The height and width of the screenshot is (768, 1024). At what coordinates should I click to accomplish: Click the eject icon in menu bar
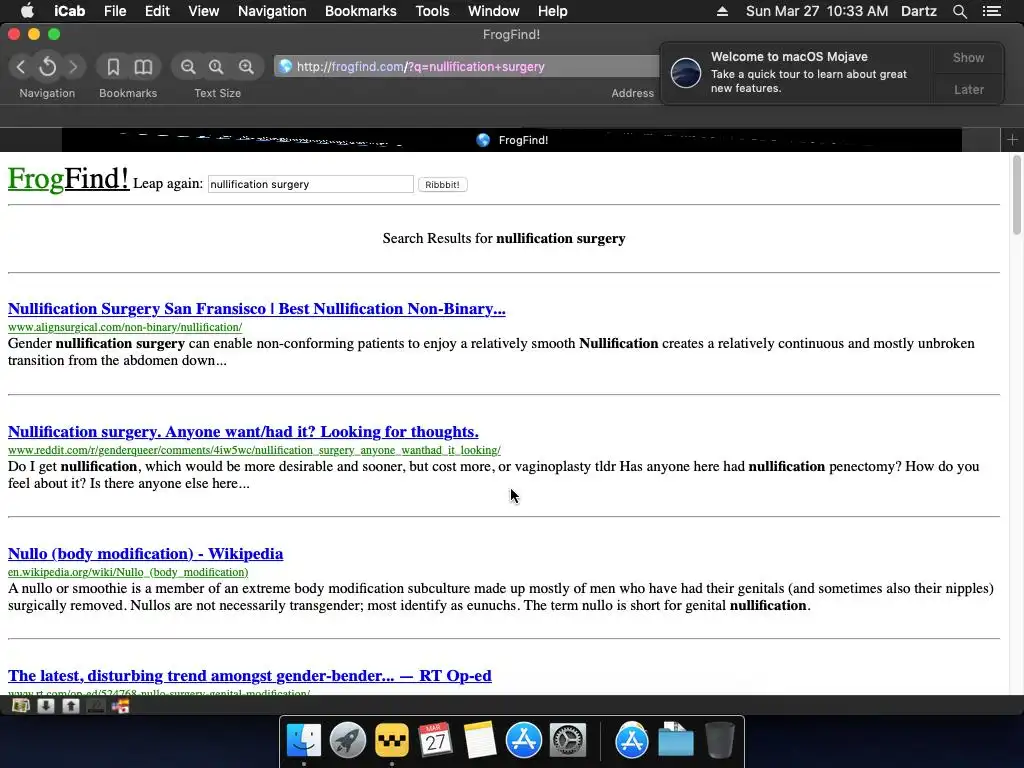(722, 11)
